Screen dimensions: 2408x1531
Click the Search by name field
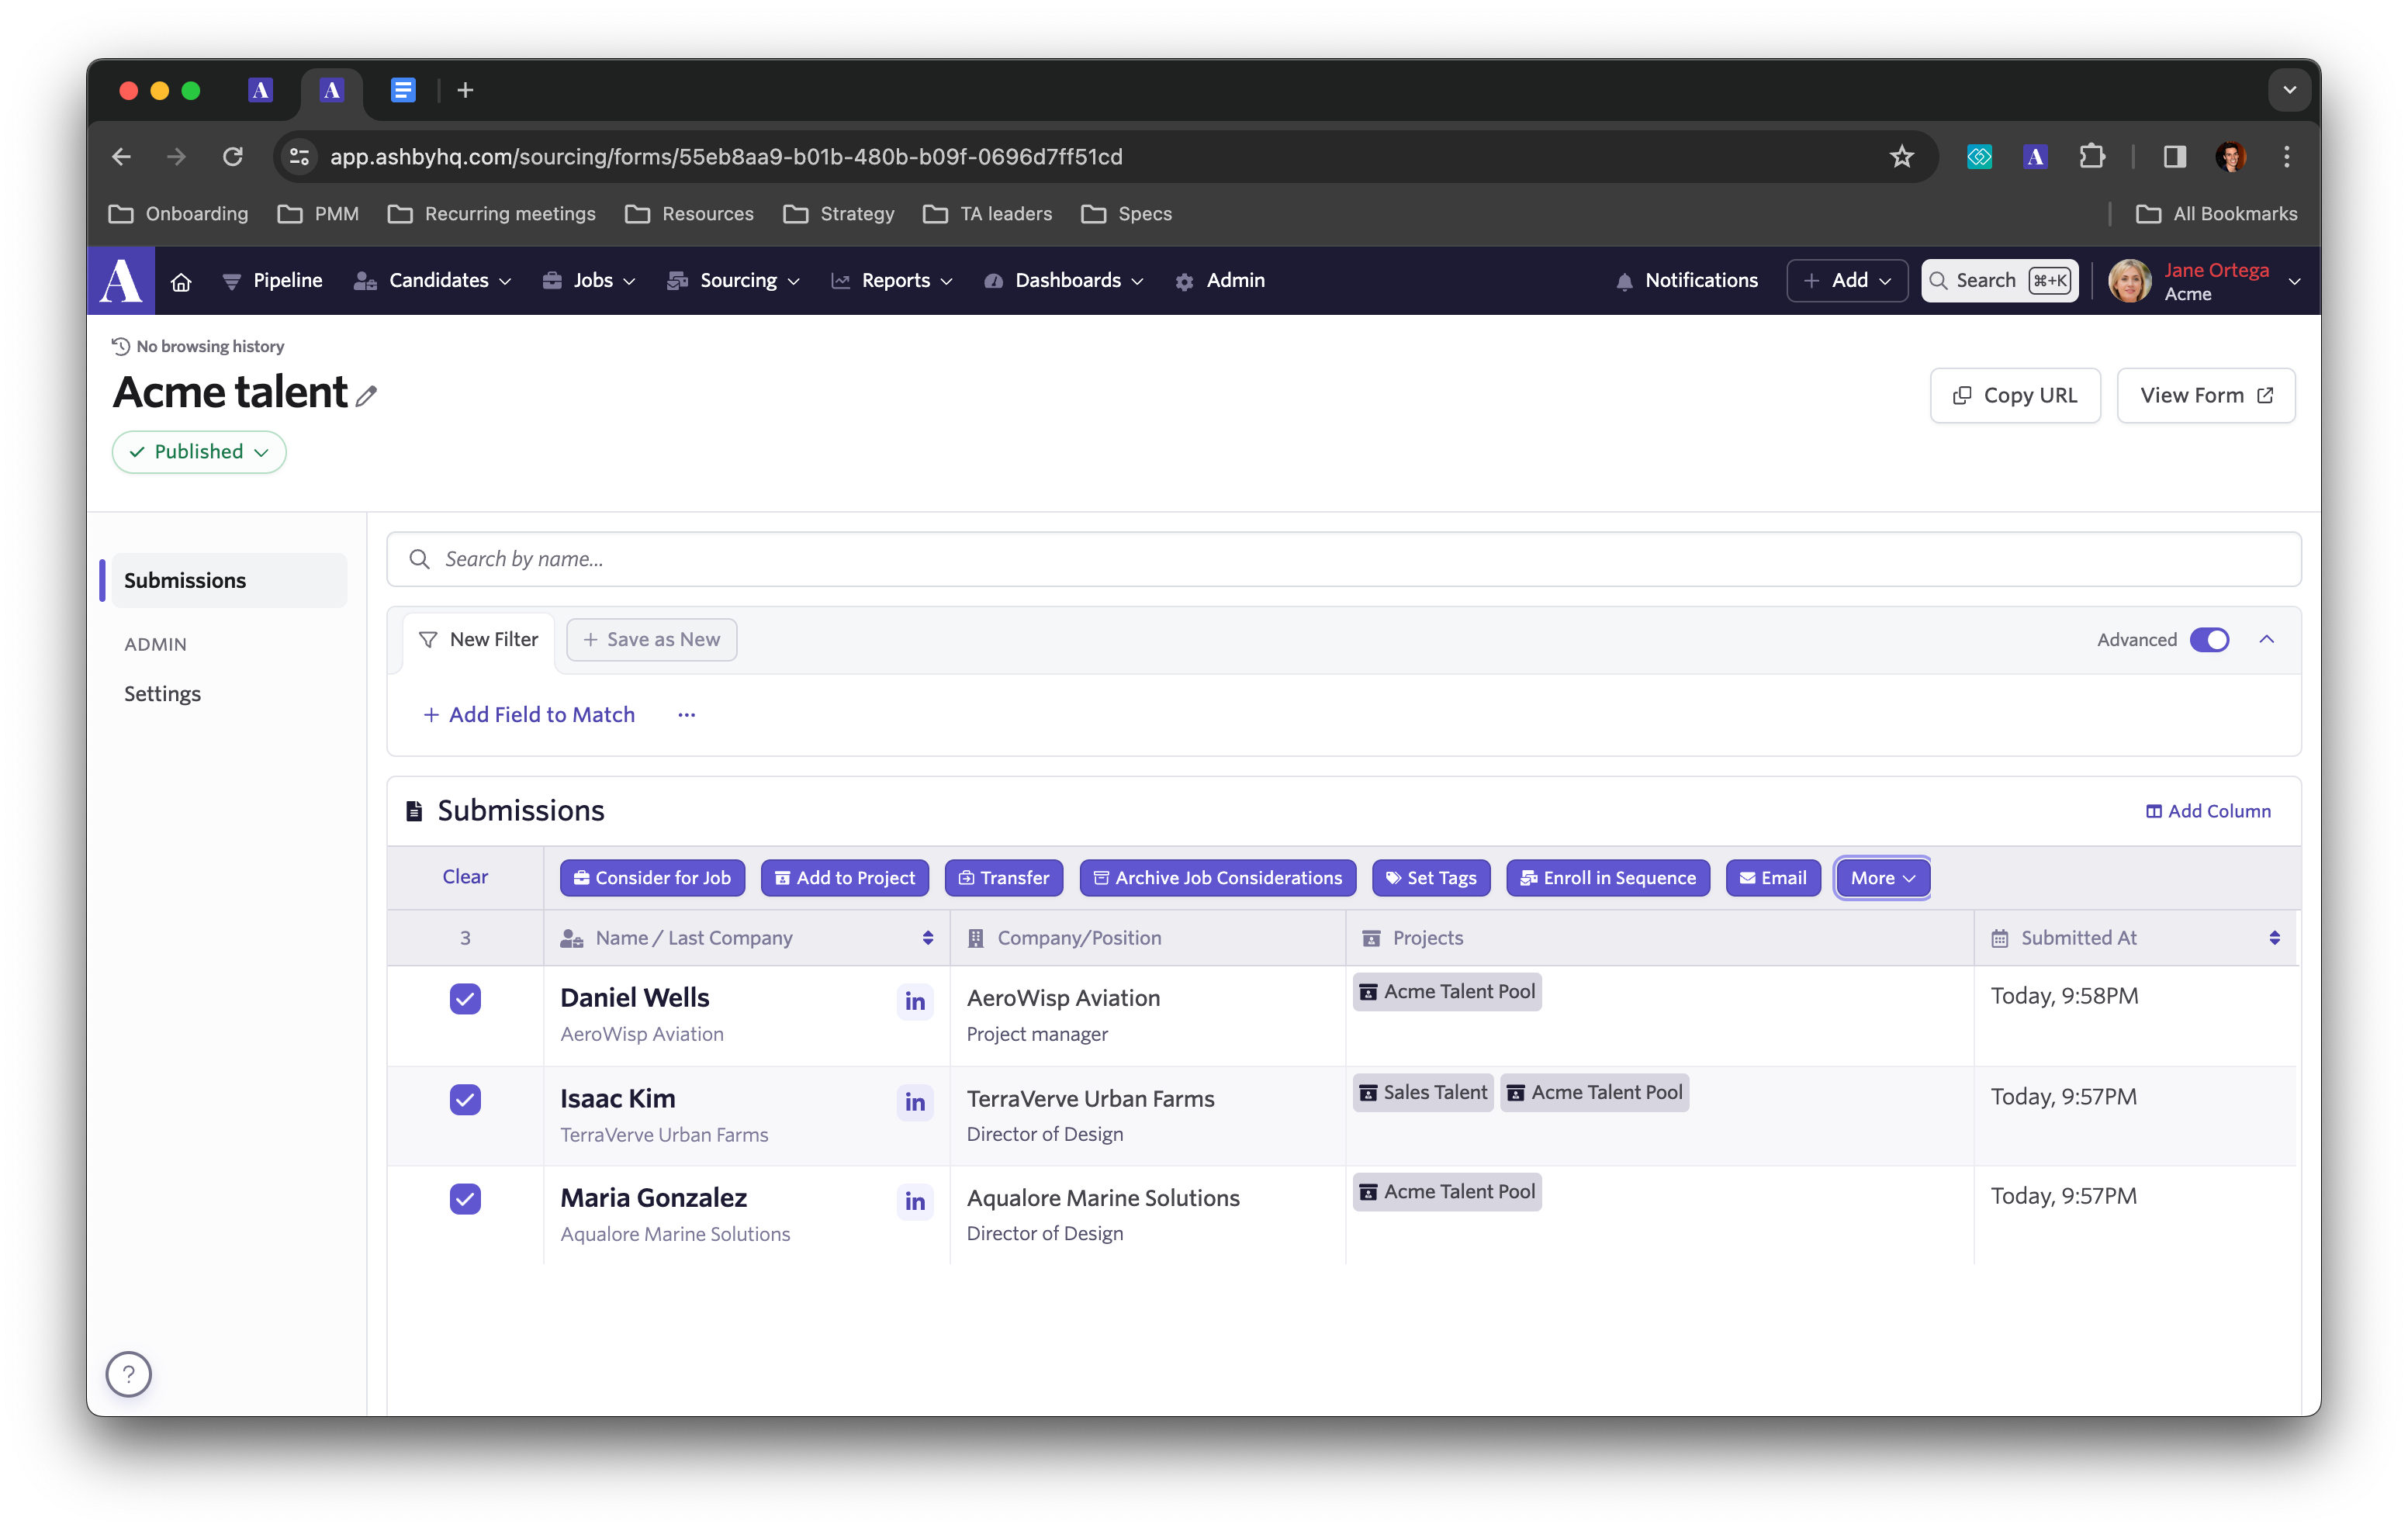(x=1343, y=559)
